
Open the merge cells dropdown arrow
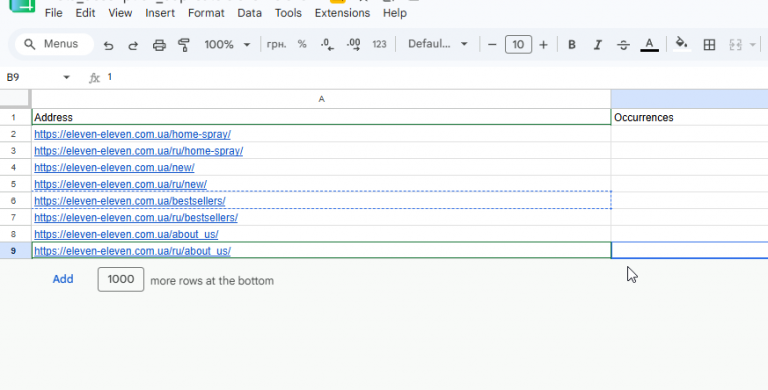point(753,45)
